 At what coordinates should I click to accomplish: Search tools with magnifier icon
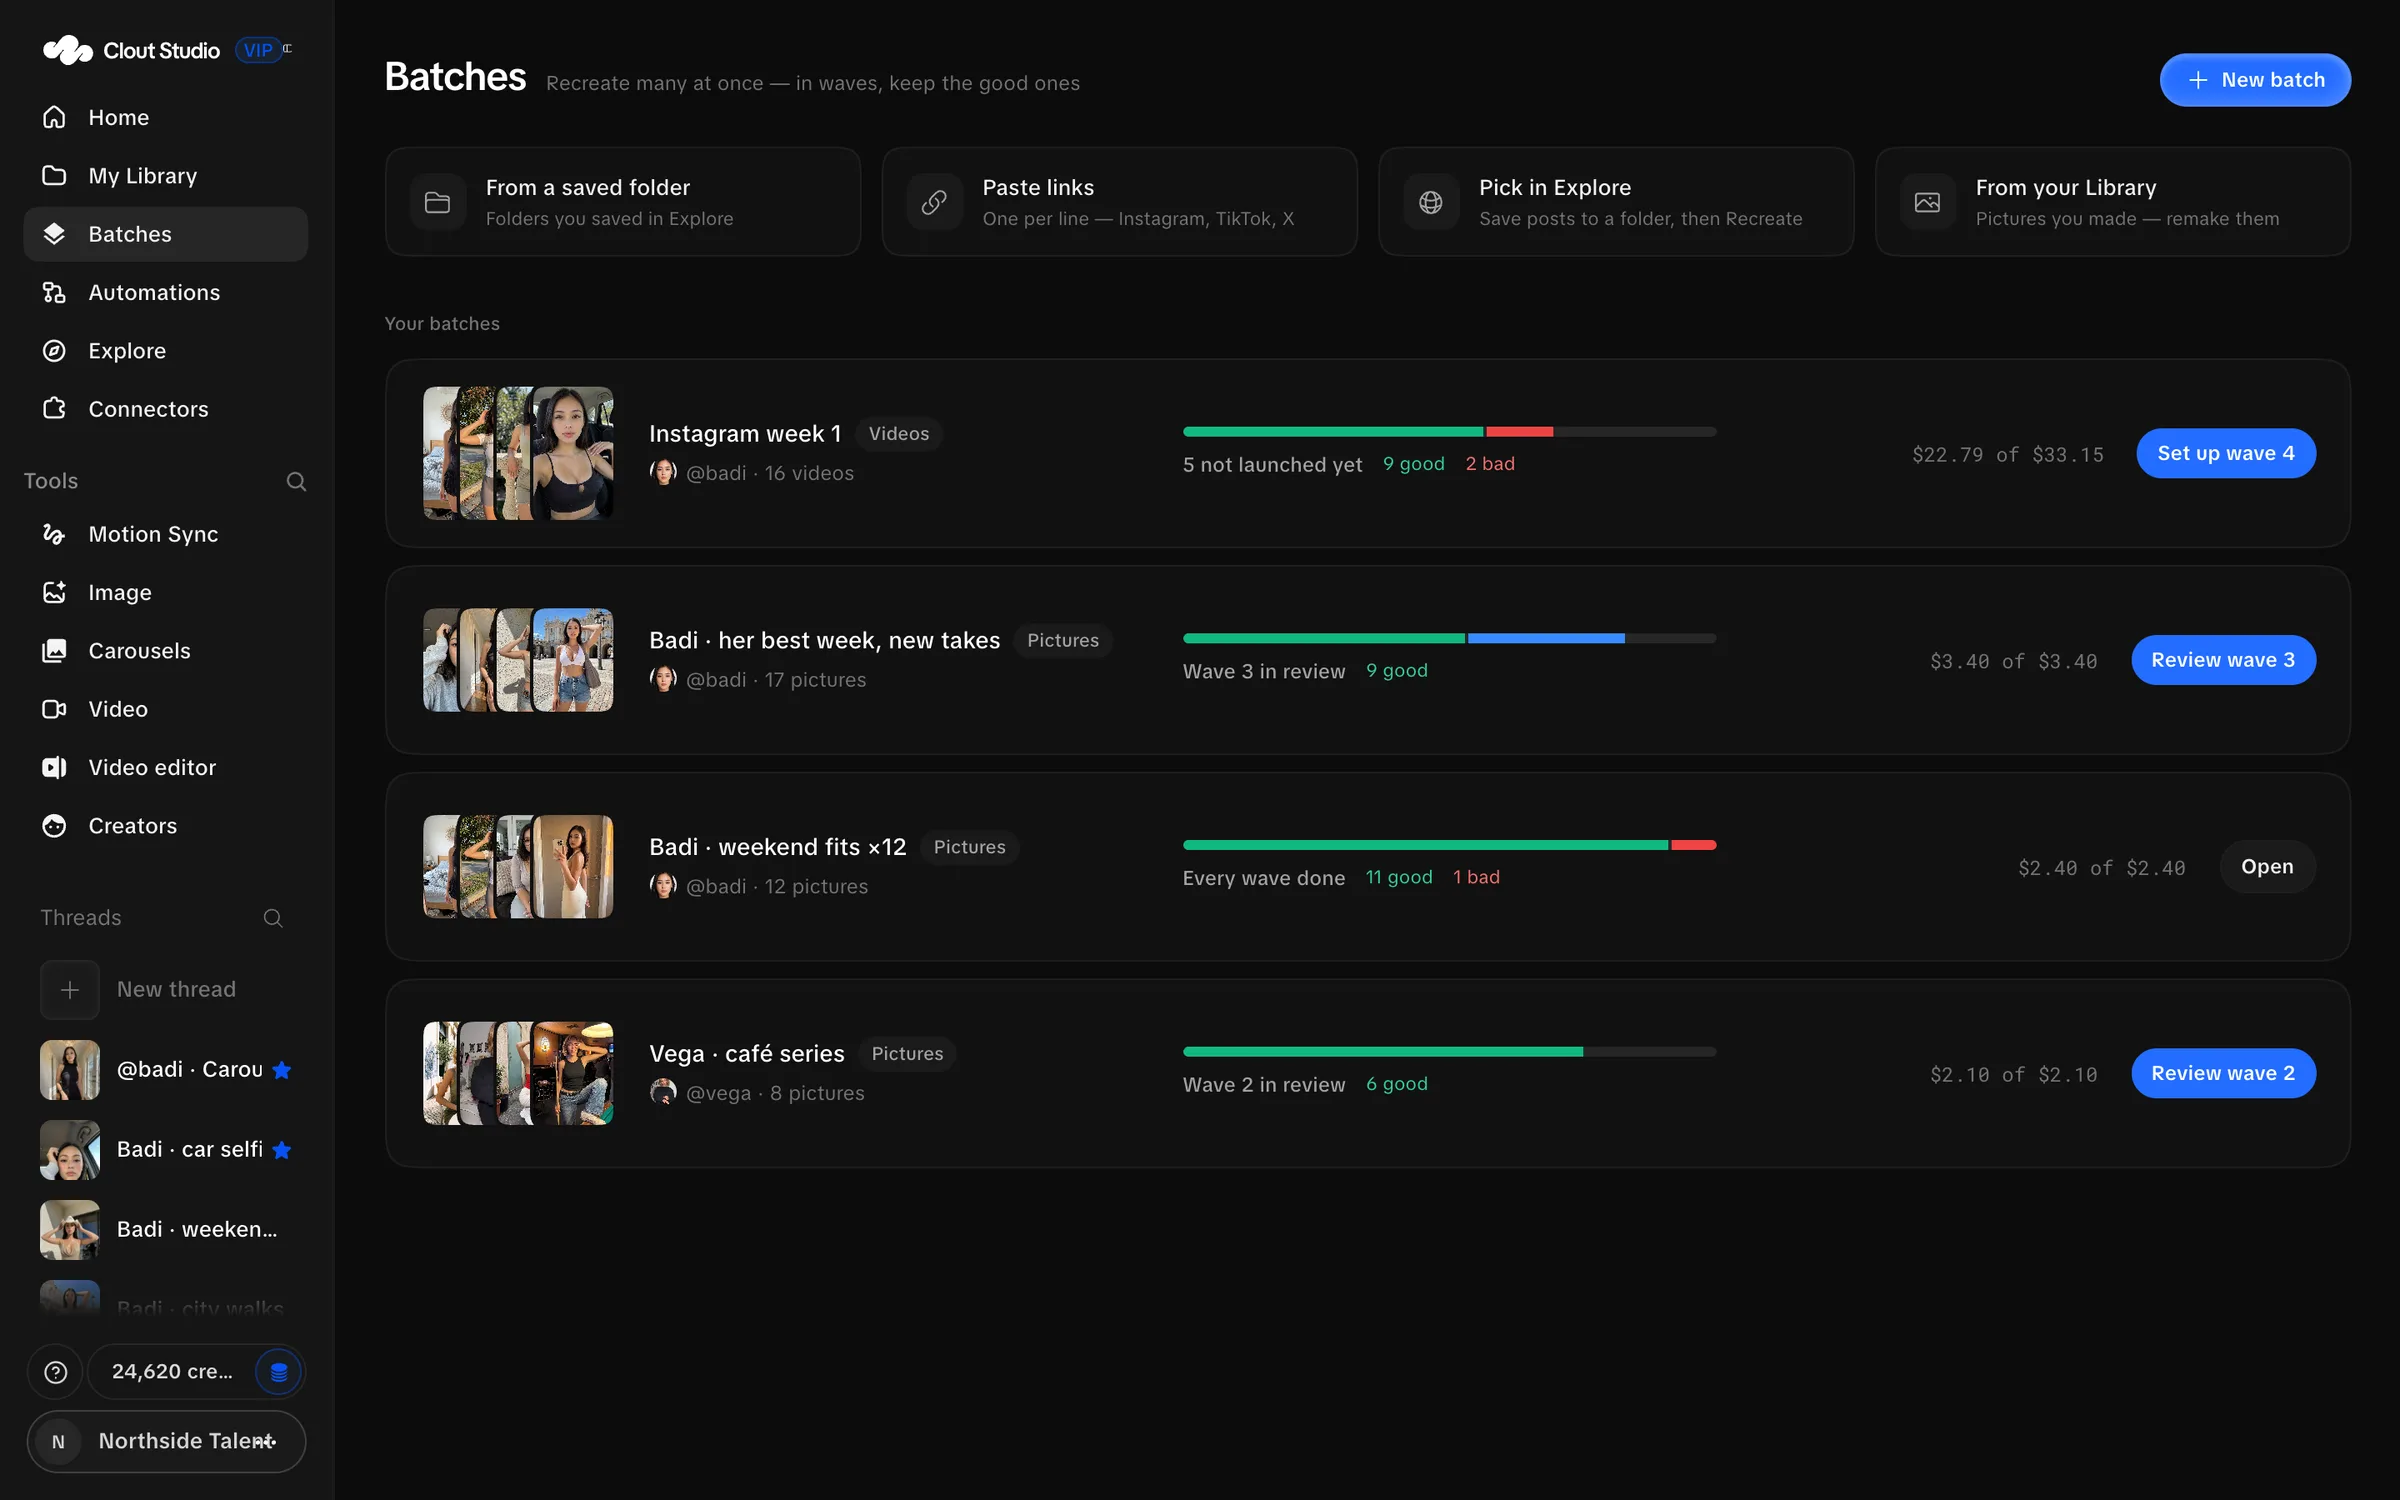[x=296, y=481]
